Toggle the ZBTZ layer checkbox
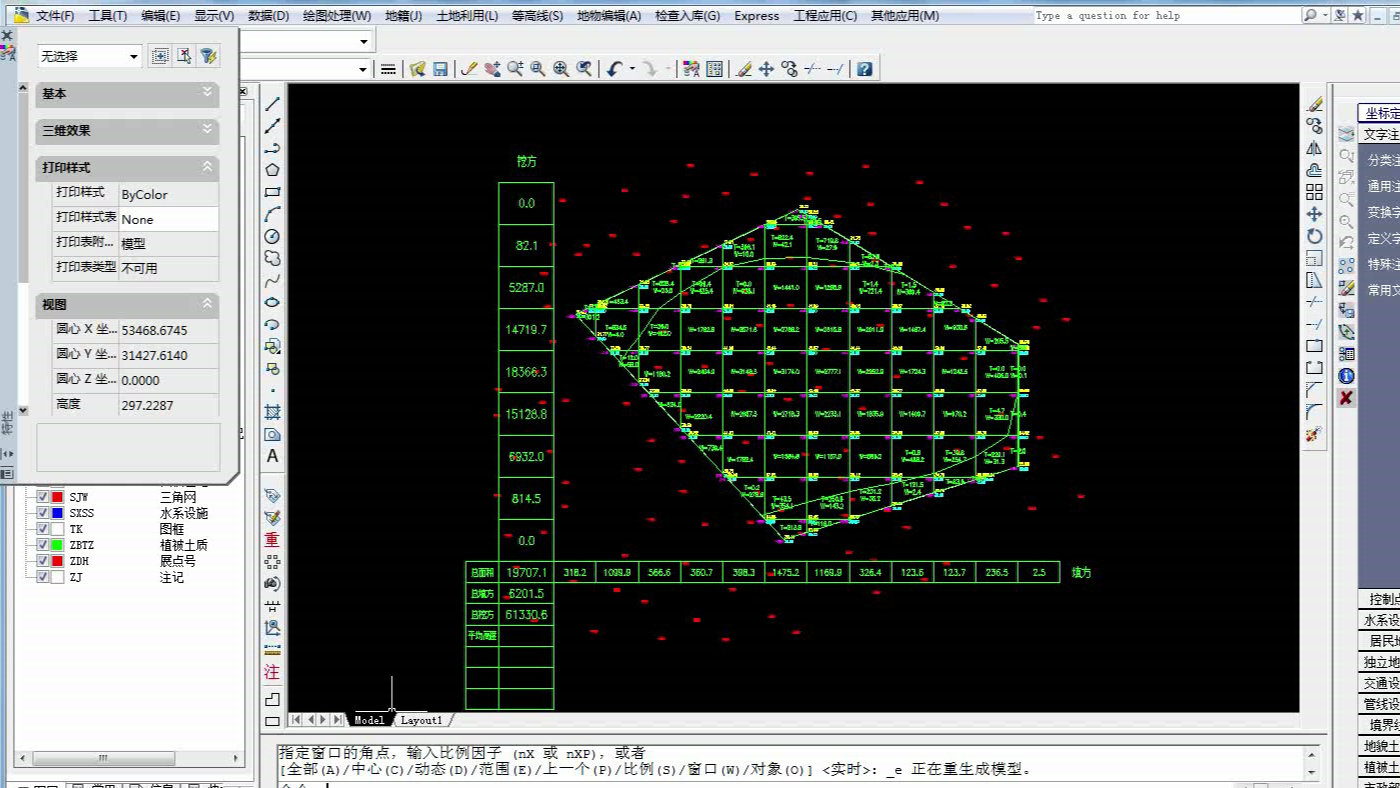 click(42, 545)
